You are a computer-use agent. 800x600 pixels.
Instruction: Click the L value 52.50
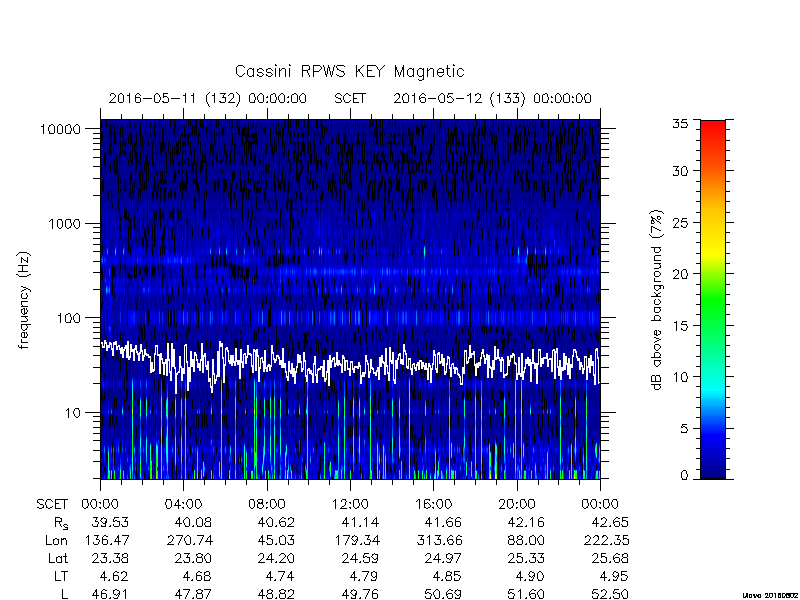[610, 594]
